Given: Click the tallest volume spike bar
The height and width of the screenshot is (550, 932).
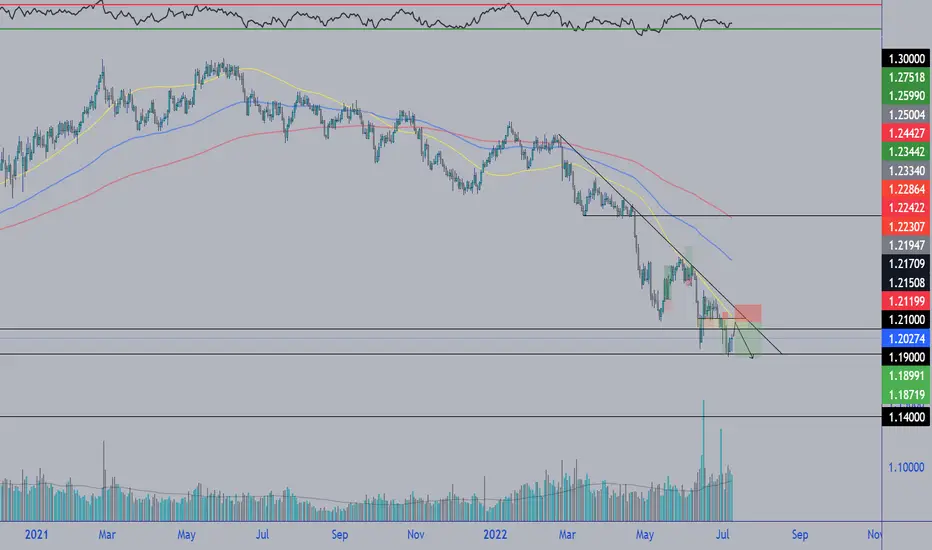Looking at the screenshot, I should [x=704, y=461].
